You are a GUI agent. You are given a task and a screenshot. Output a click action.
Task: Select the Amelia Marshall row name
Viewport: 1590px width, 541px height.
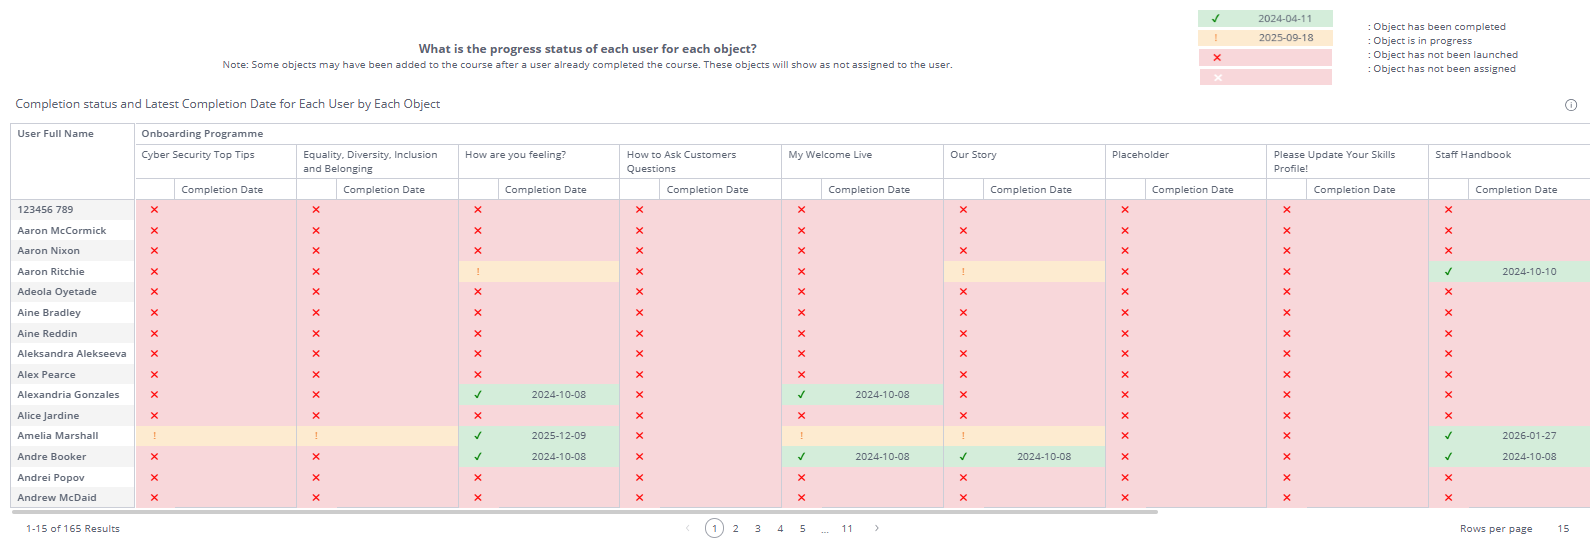(x=58, y=436)
